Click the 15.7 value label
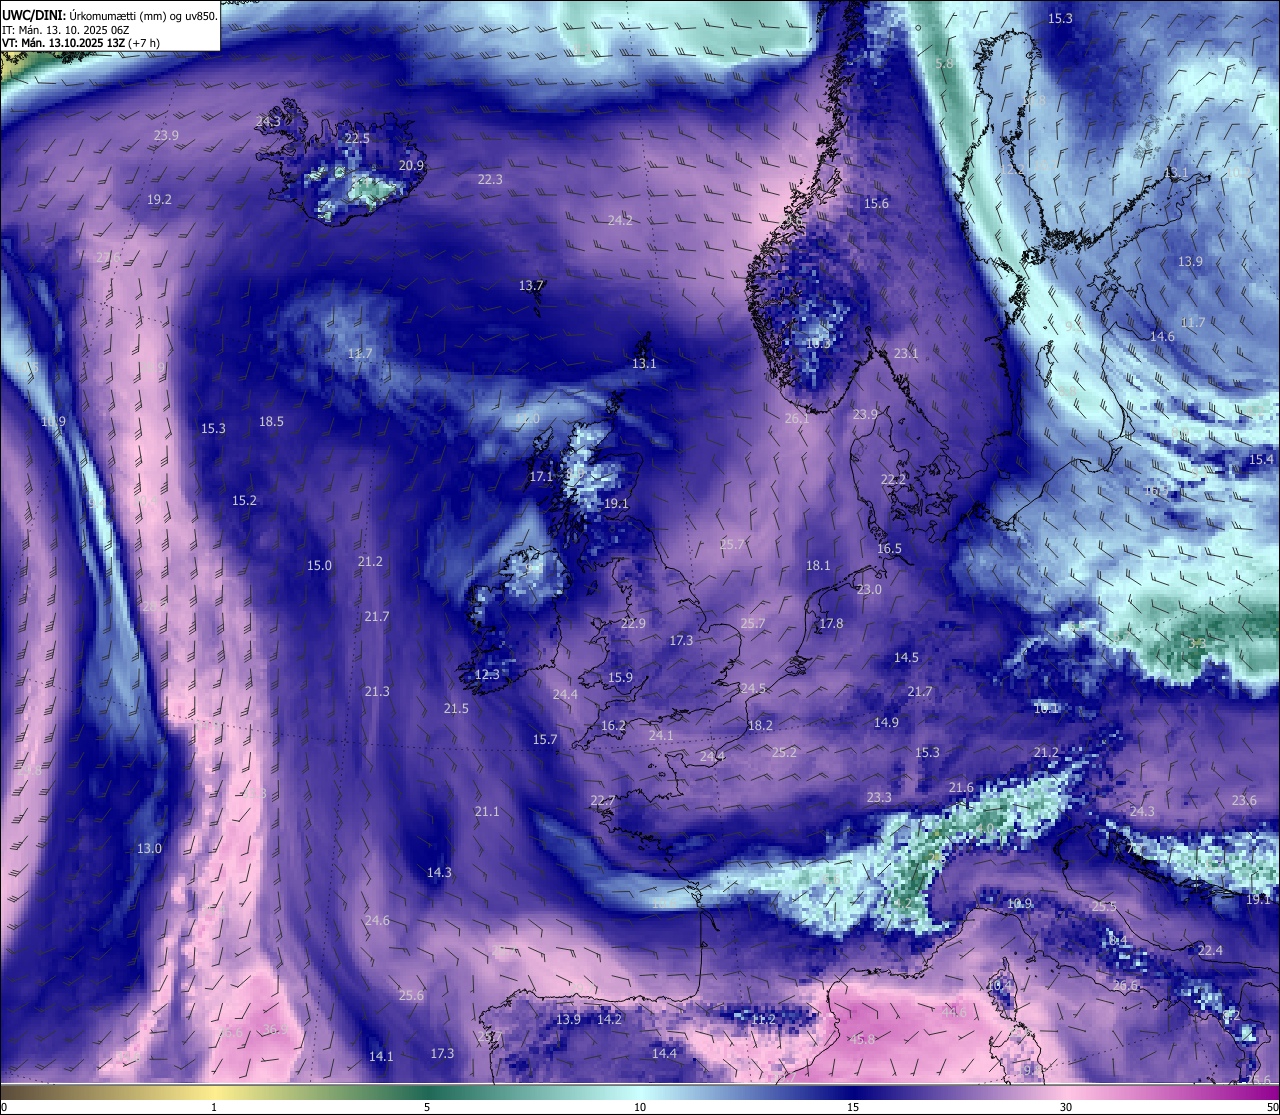Screen dimensions: 1280x1115 click(545, 739)
